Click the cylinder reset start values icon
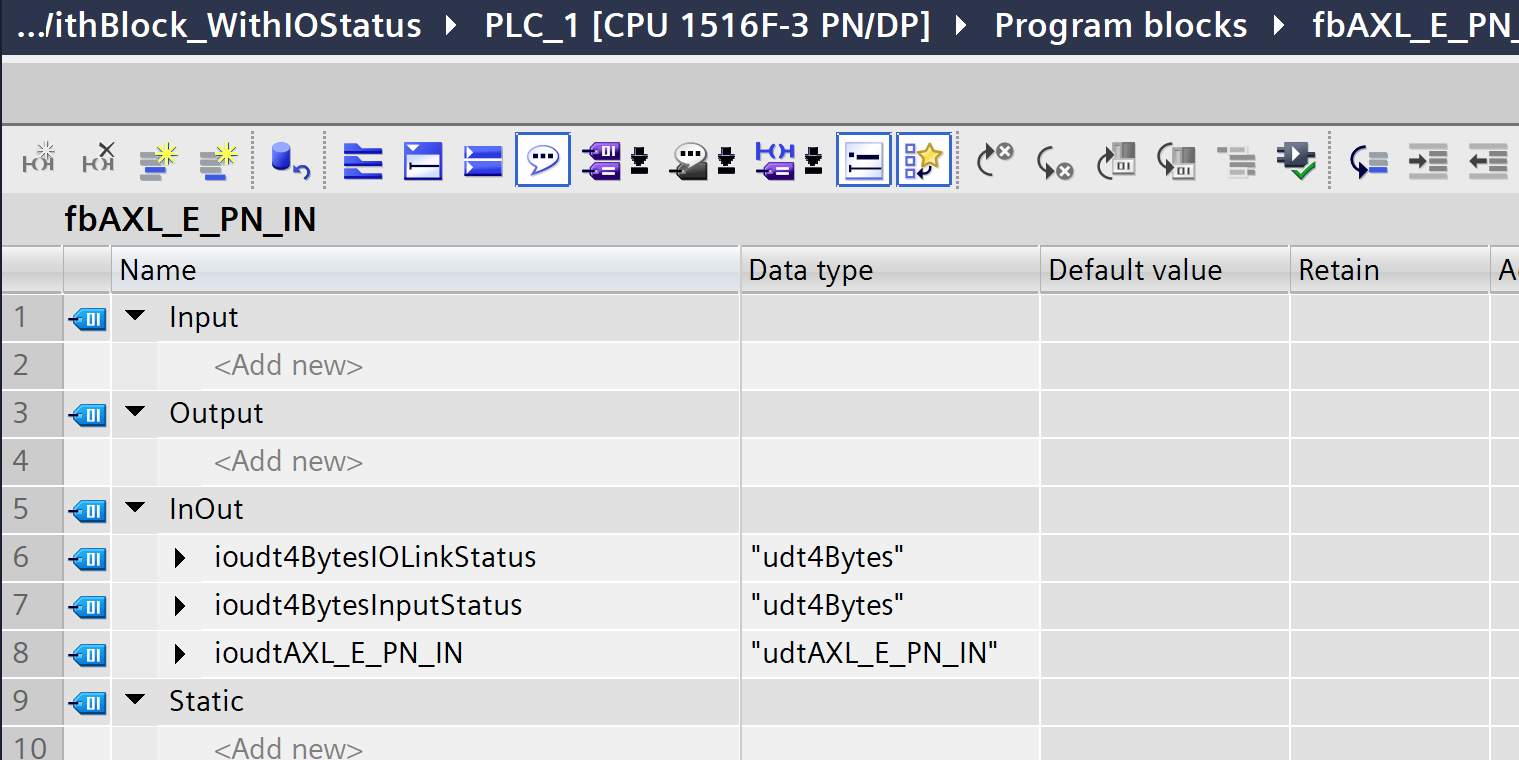This screenshot has width=1519, height=760. pos(289,160)
